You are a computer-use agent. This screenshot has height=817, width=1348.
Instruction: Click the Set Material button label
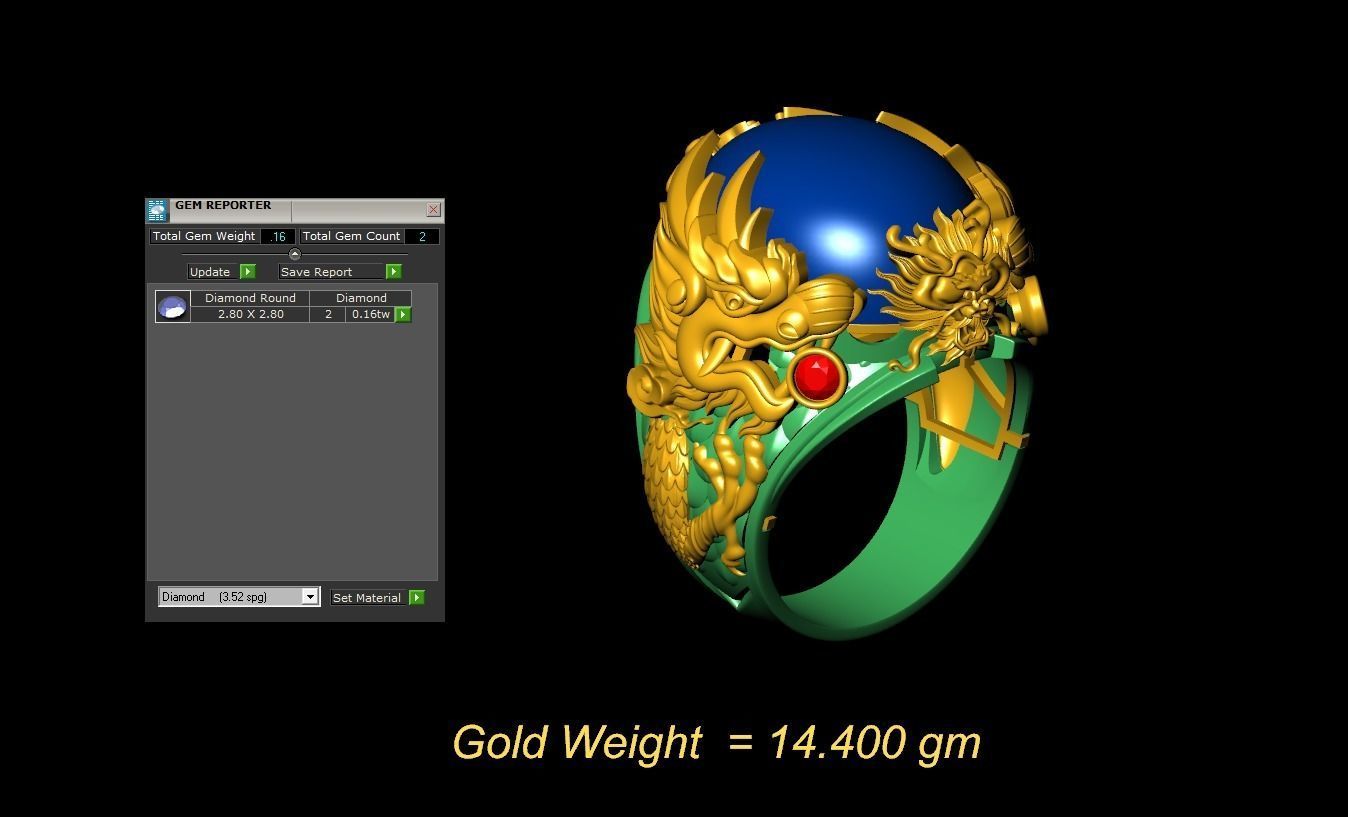pyautogui.click(x=367, y=598)
